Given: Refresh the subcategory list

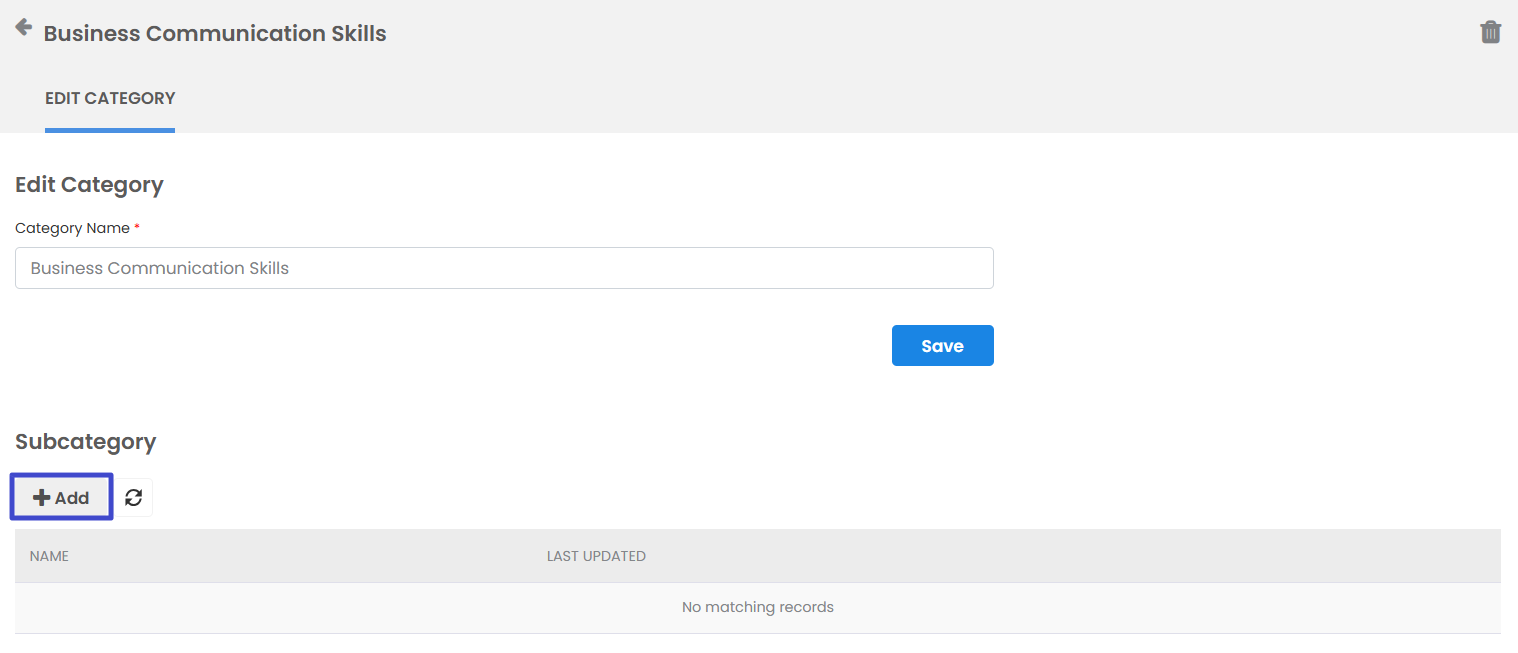Looking at the screenshot, I should tap(133, 498).
